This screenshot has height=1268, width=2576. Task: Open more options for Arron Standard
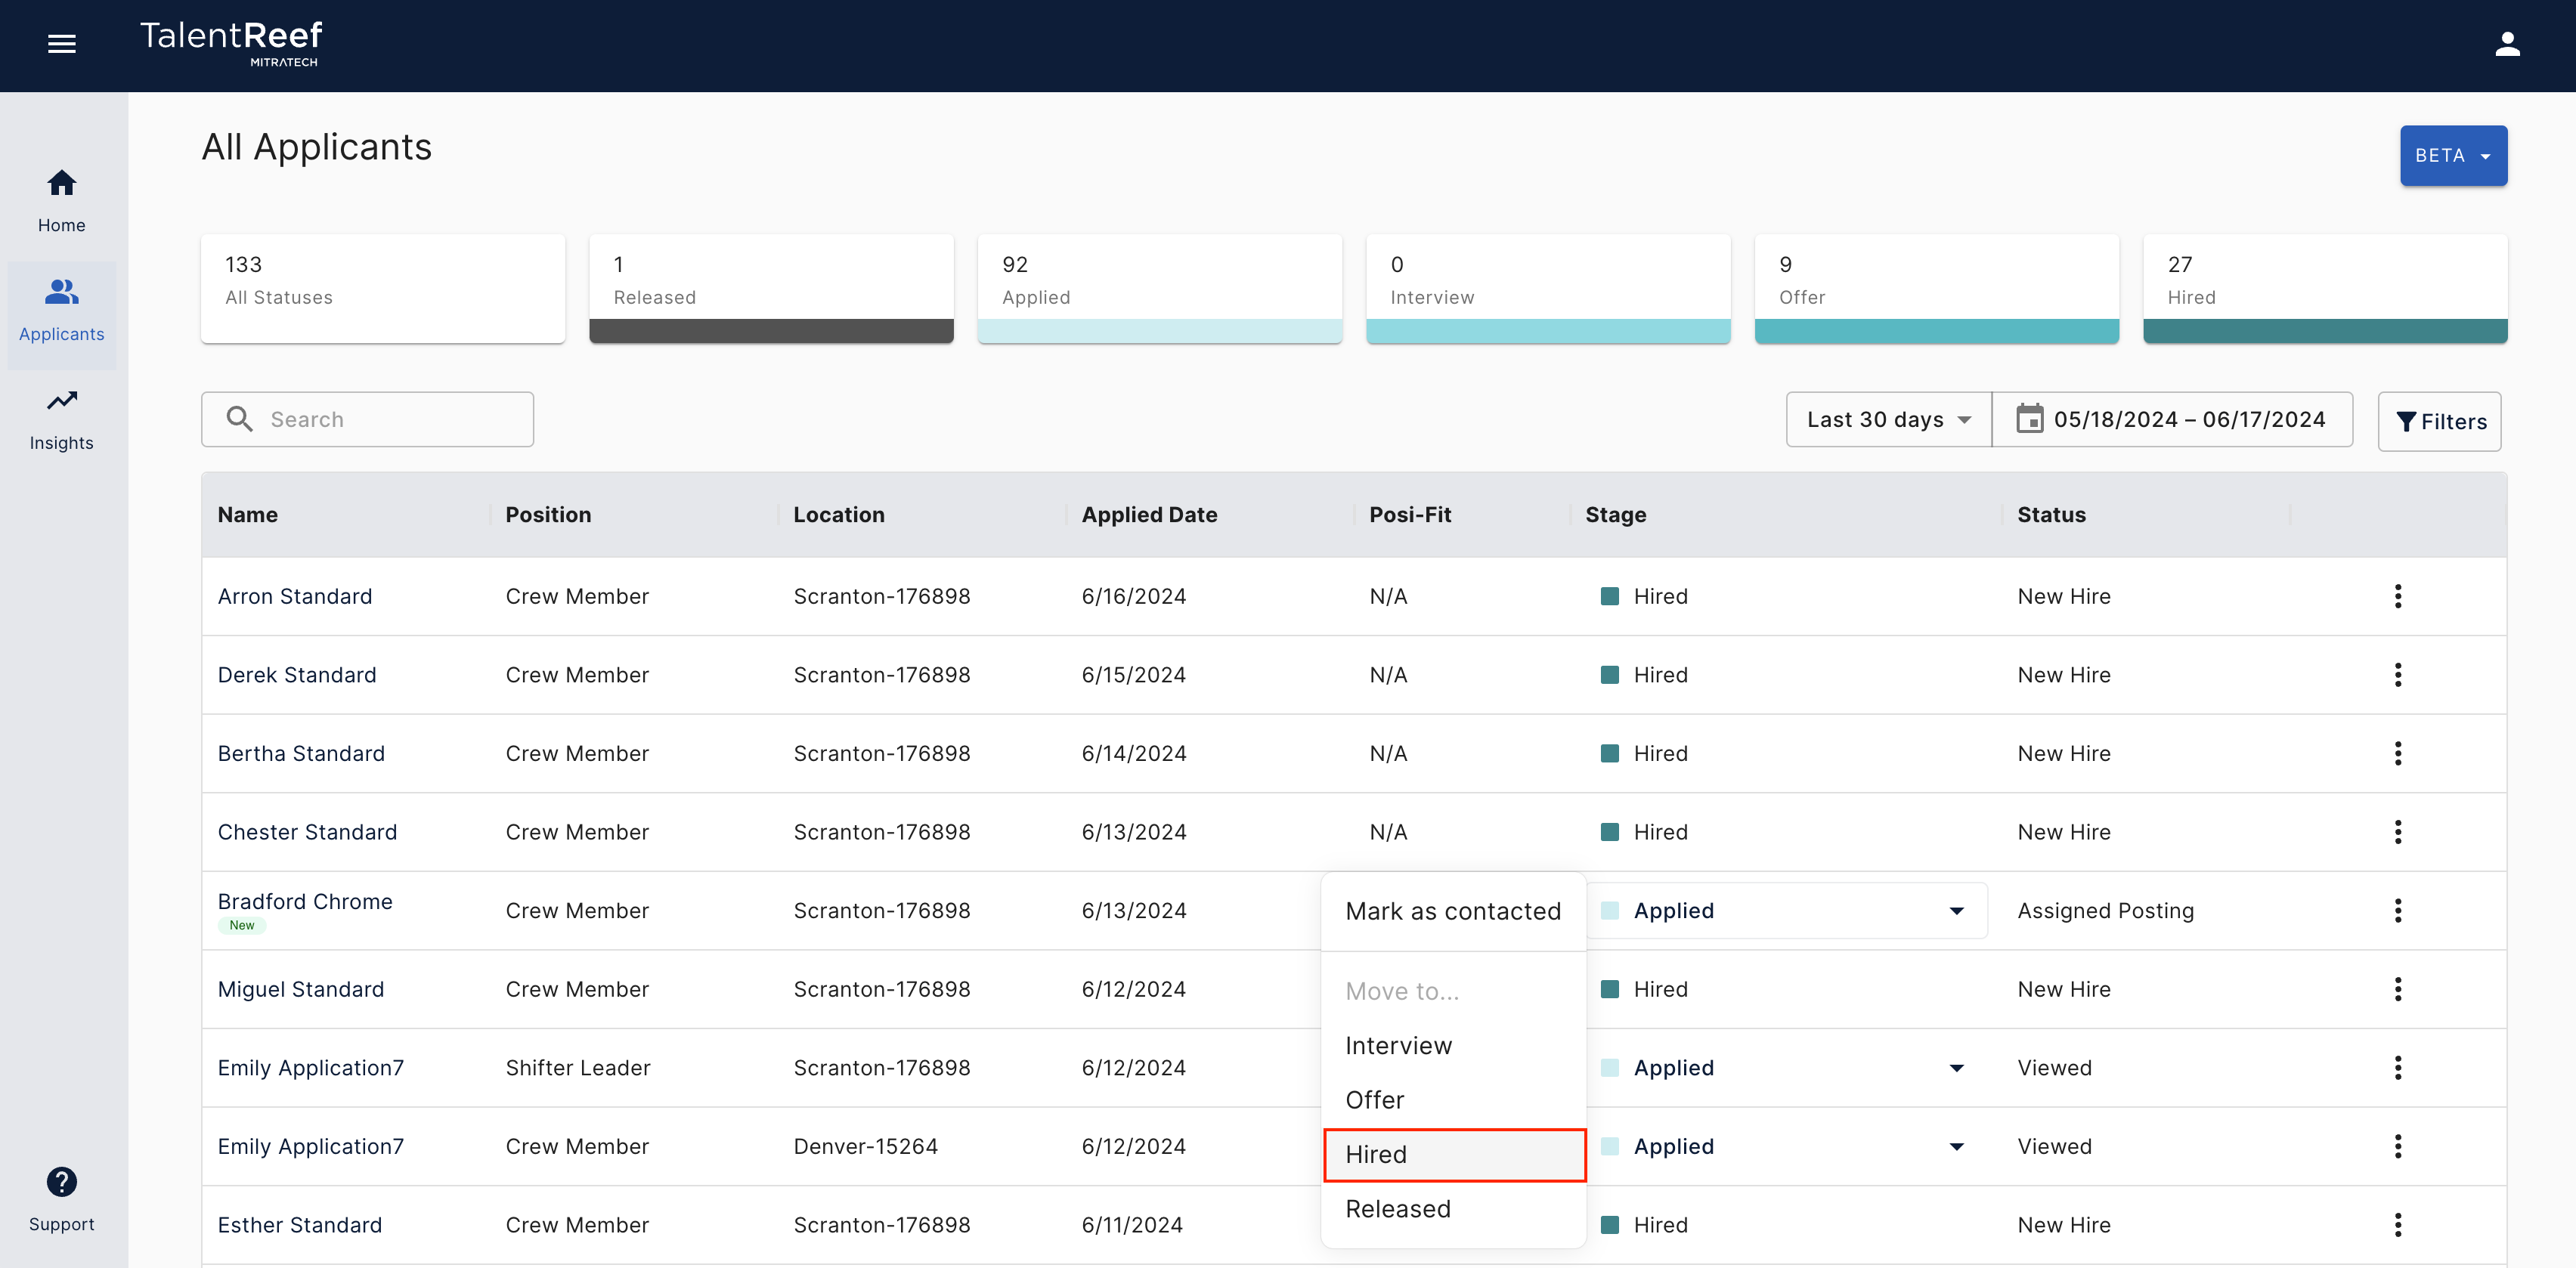2397,596
